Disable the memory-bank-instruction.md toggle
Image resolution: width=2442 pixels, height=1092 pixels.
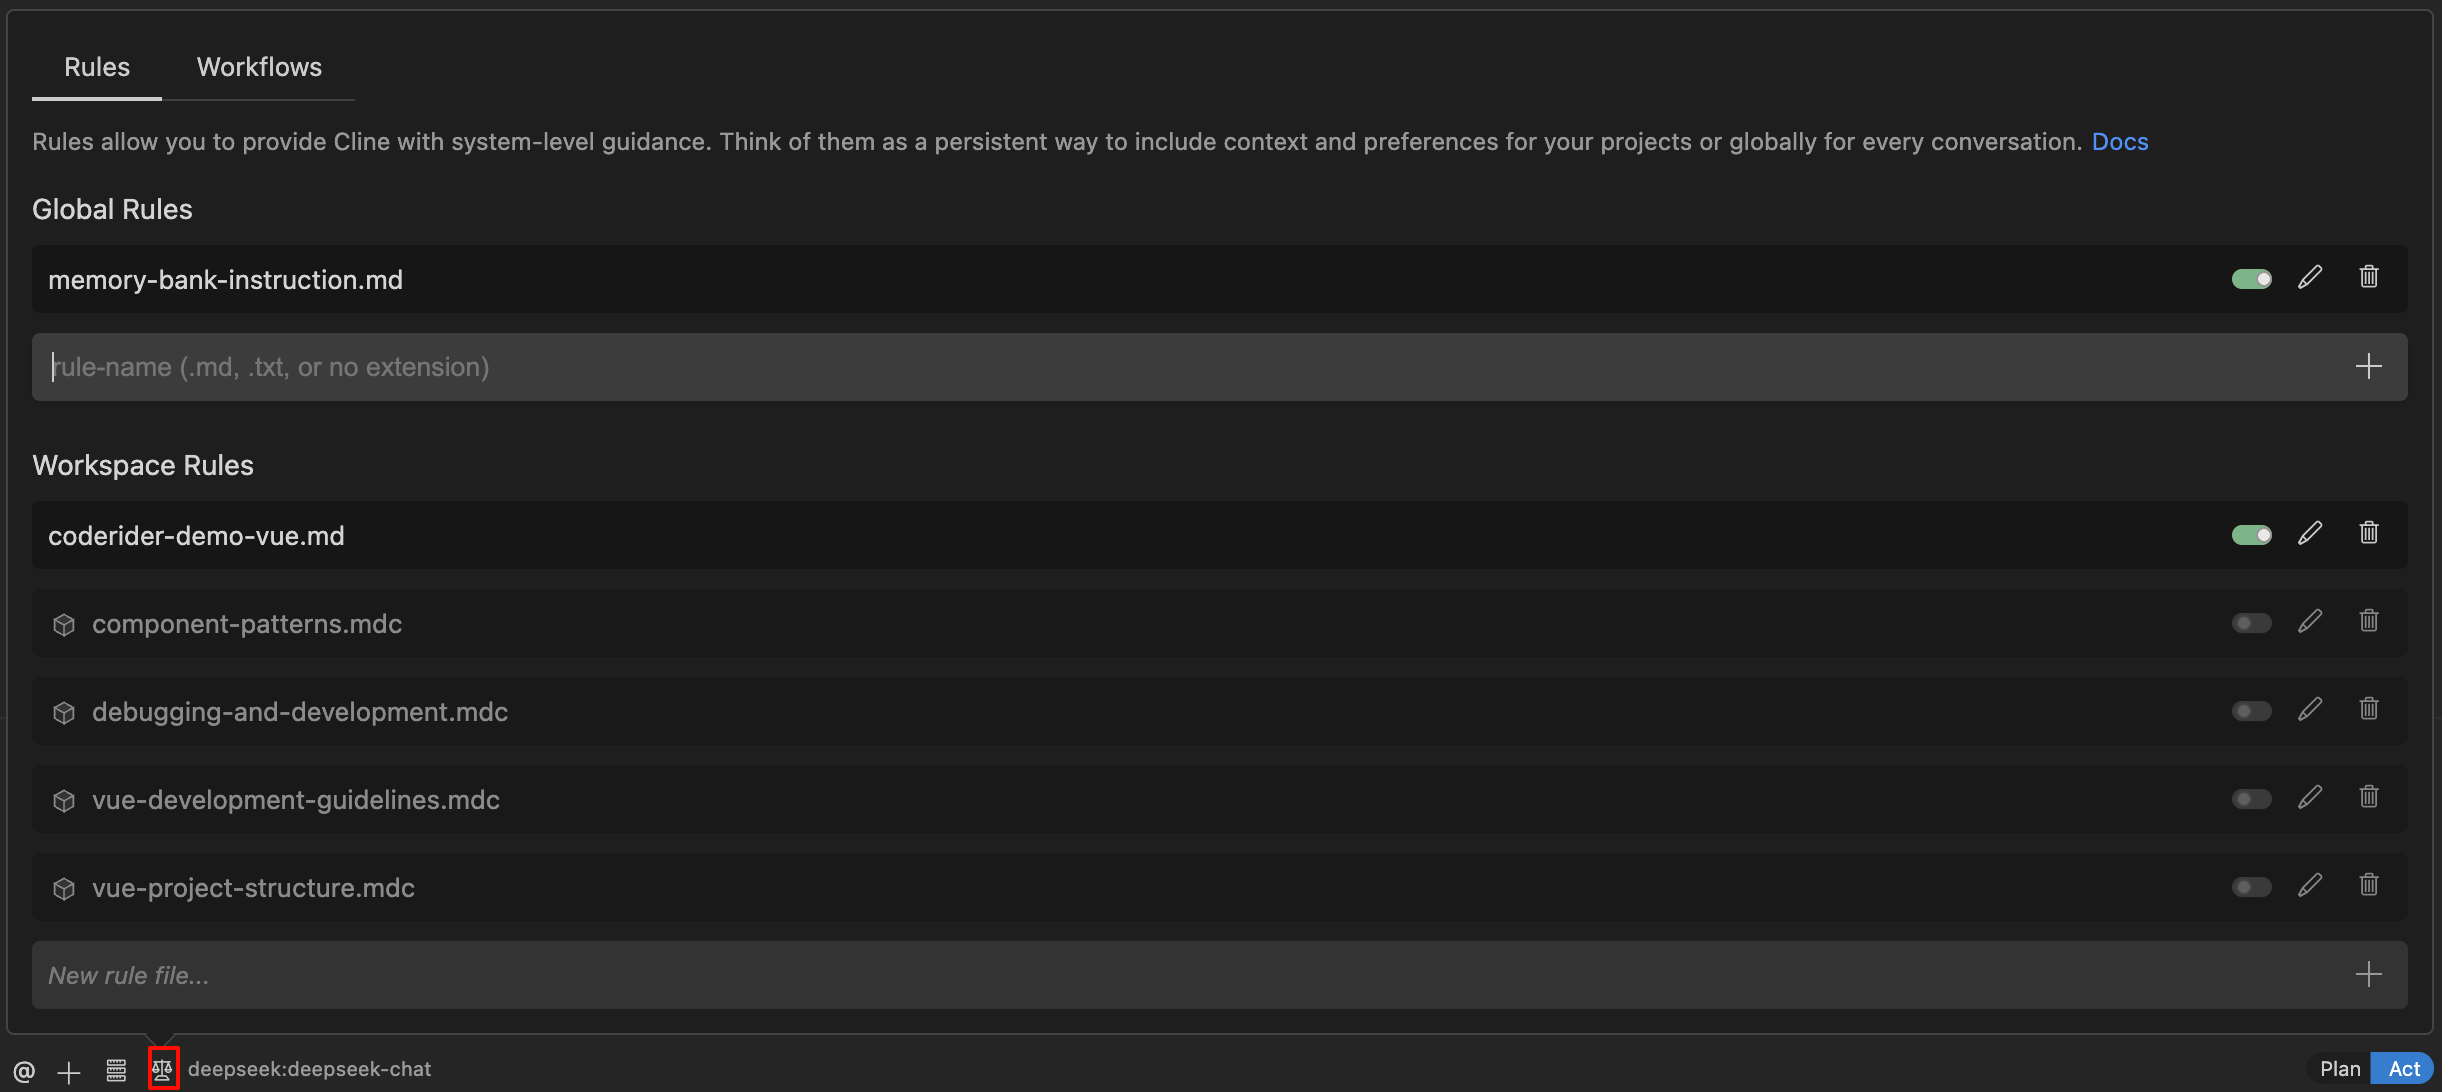2252,279
